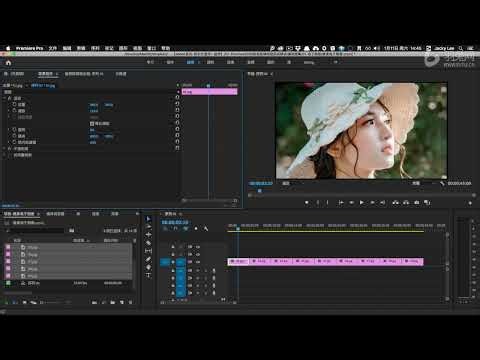The image size is (480, 360).
Task: Select the Selection arrow tool
Action: click(x=149, y=219)
